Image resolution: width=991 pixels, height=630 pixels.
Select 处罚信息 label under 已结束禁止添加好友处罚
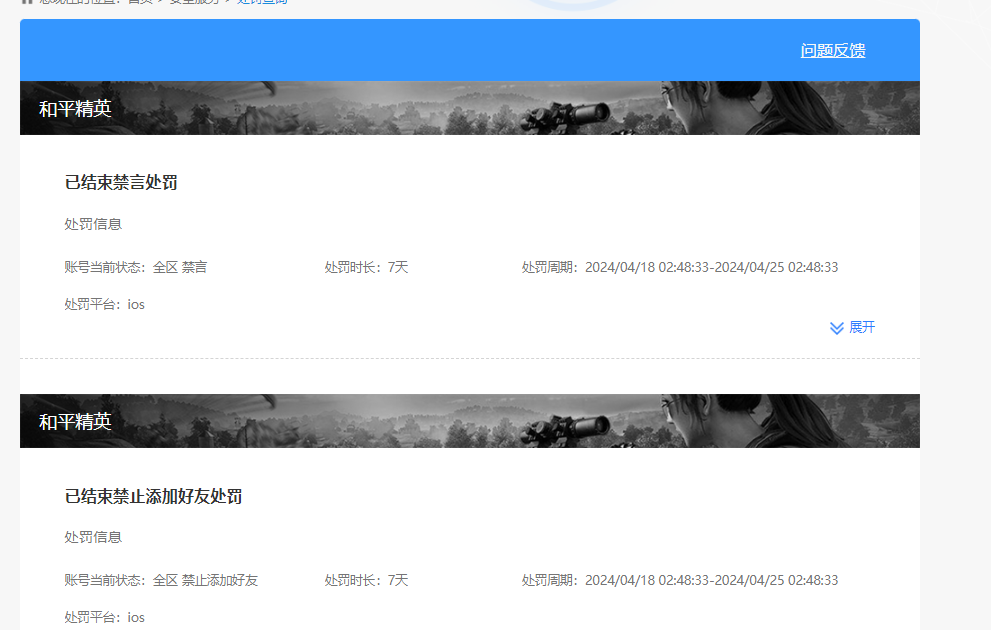point(93,537)
